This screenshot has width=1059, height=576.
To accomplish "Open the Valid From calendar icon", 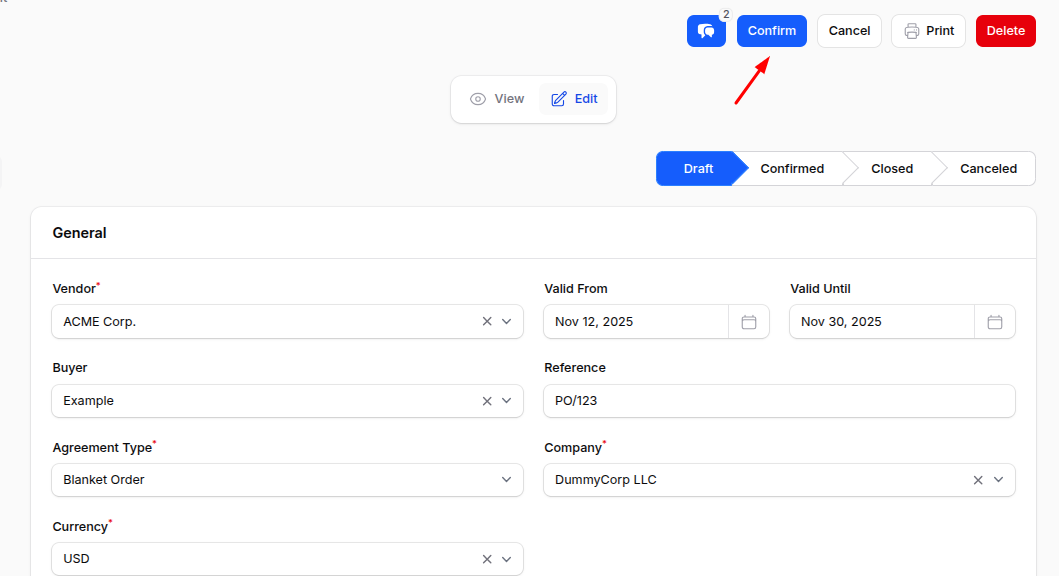I will pyautogui.click(x=749, y=322).
